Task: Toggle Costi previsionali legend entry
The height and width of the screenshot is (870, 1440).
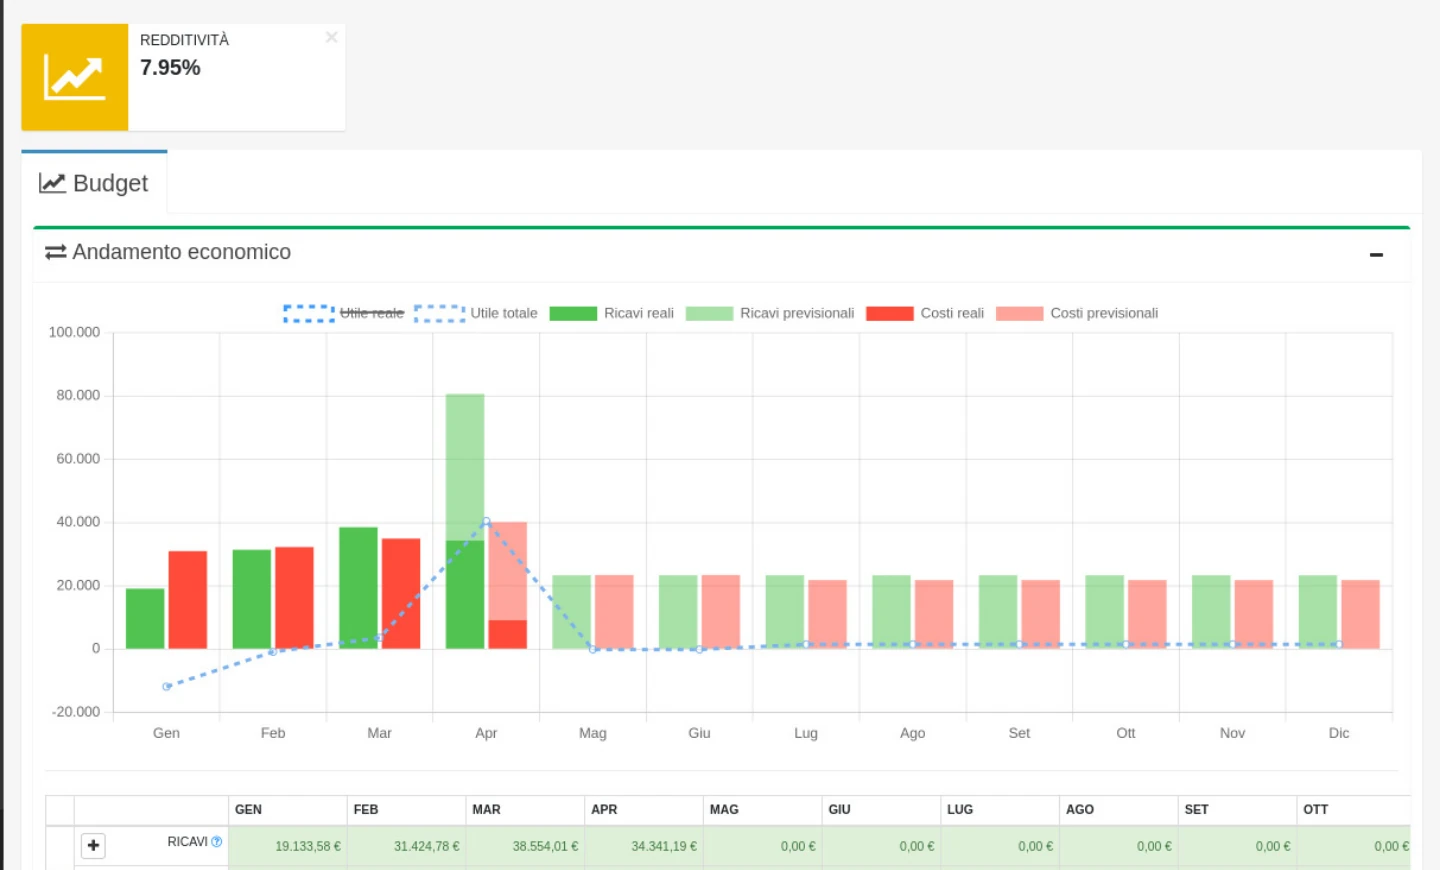Action: 1077,313
